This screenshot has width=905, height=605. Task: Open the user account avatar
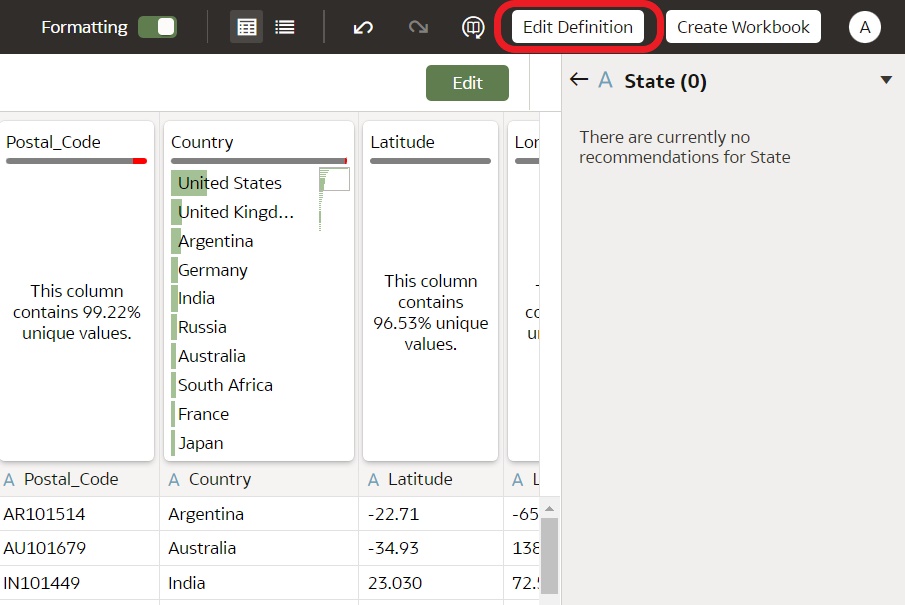click(864, 27)
